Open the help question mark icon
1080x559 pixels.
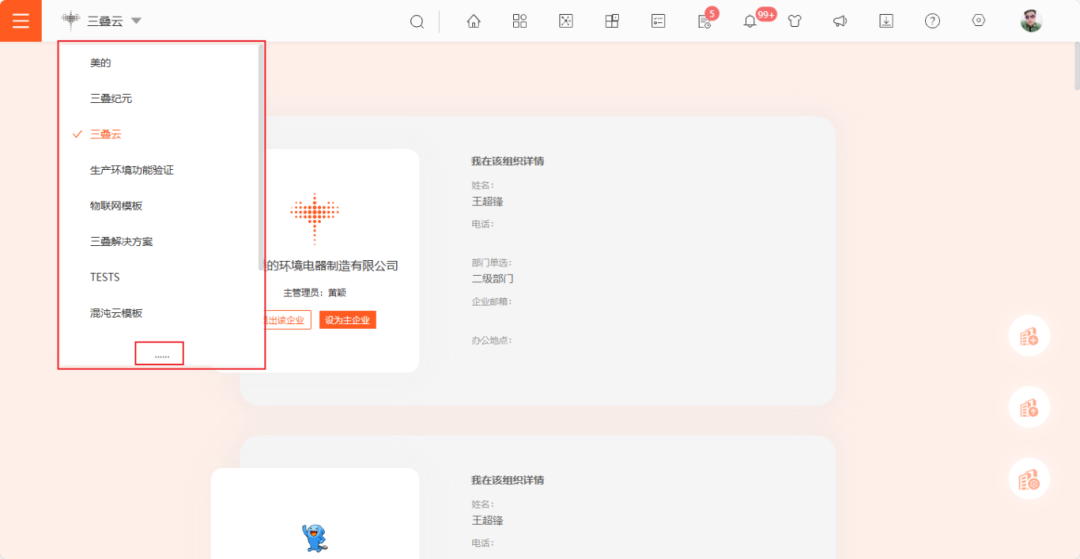click(x=932, y=21)
